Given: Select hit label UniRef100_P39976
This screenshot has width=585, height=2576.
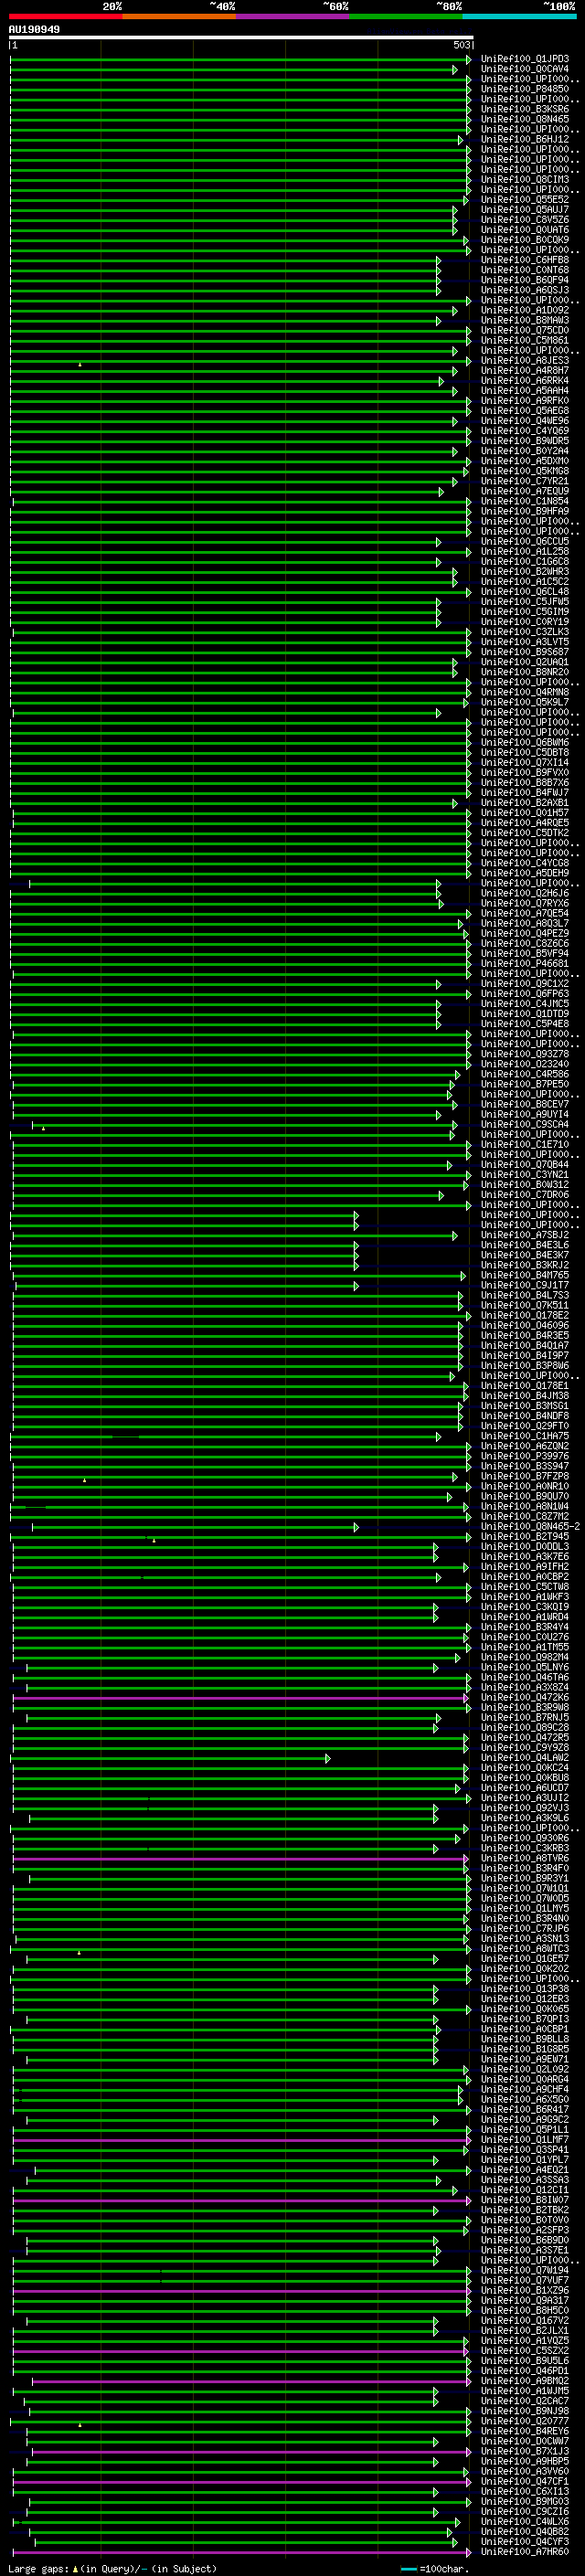Looking at the screenshot, I should click(x=525, y=1456).
